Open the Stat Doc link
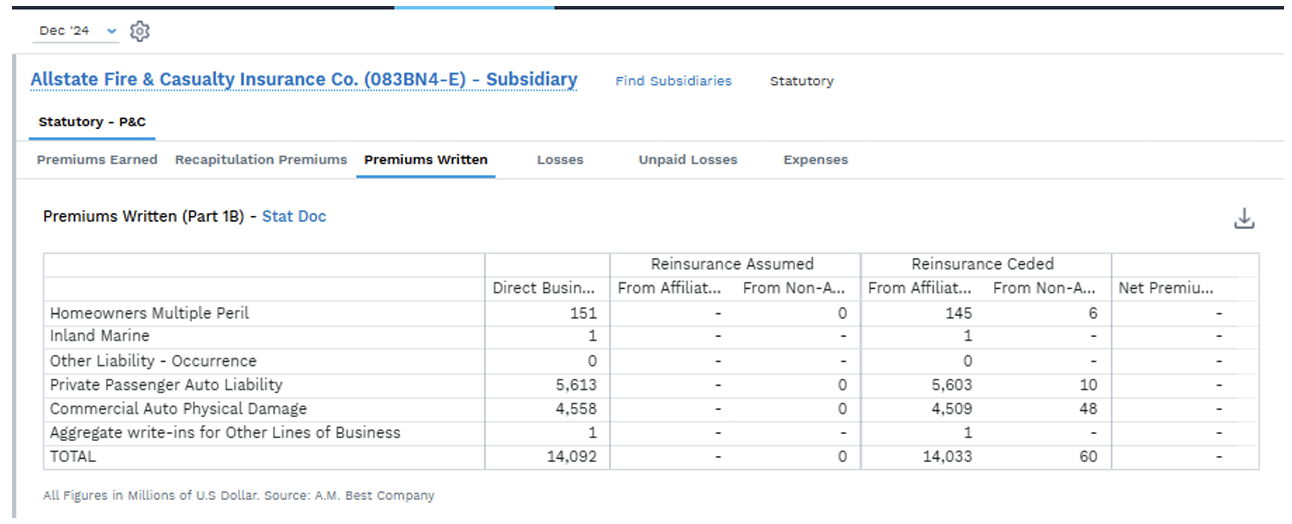 [x=294, y=216]
